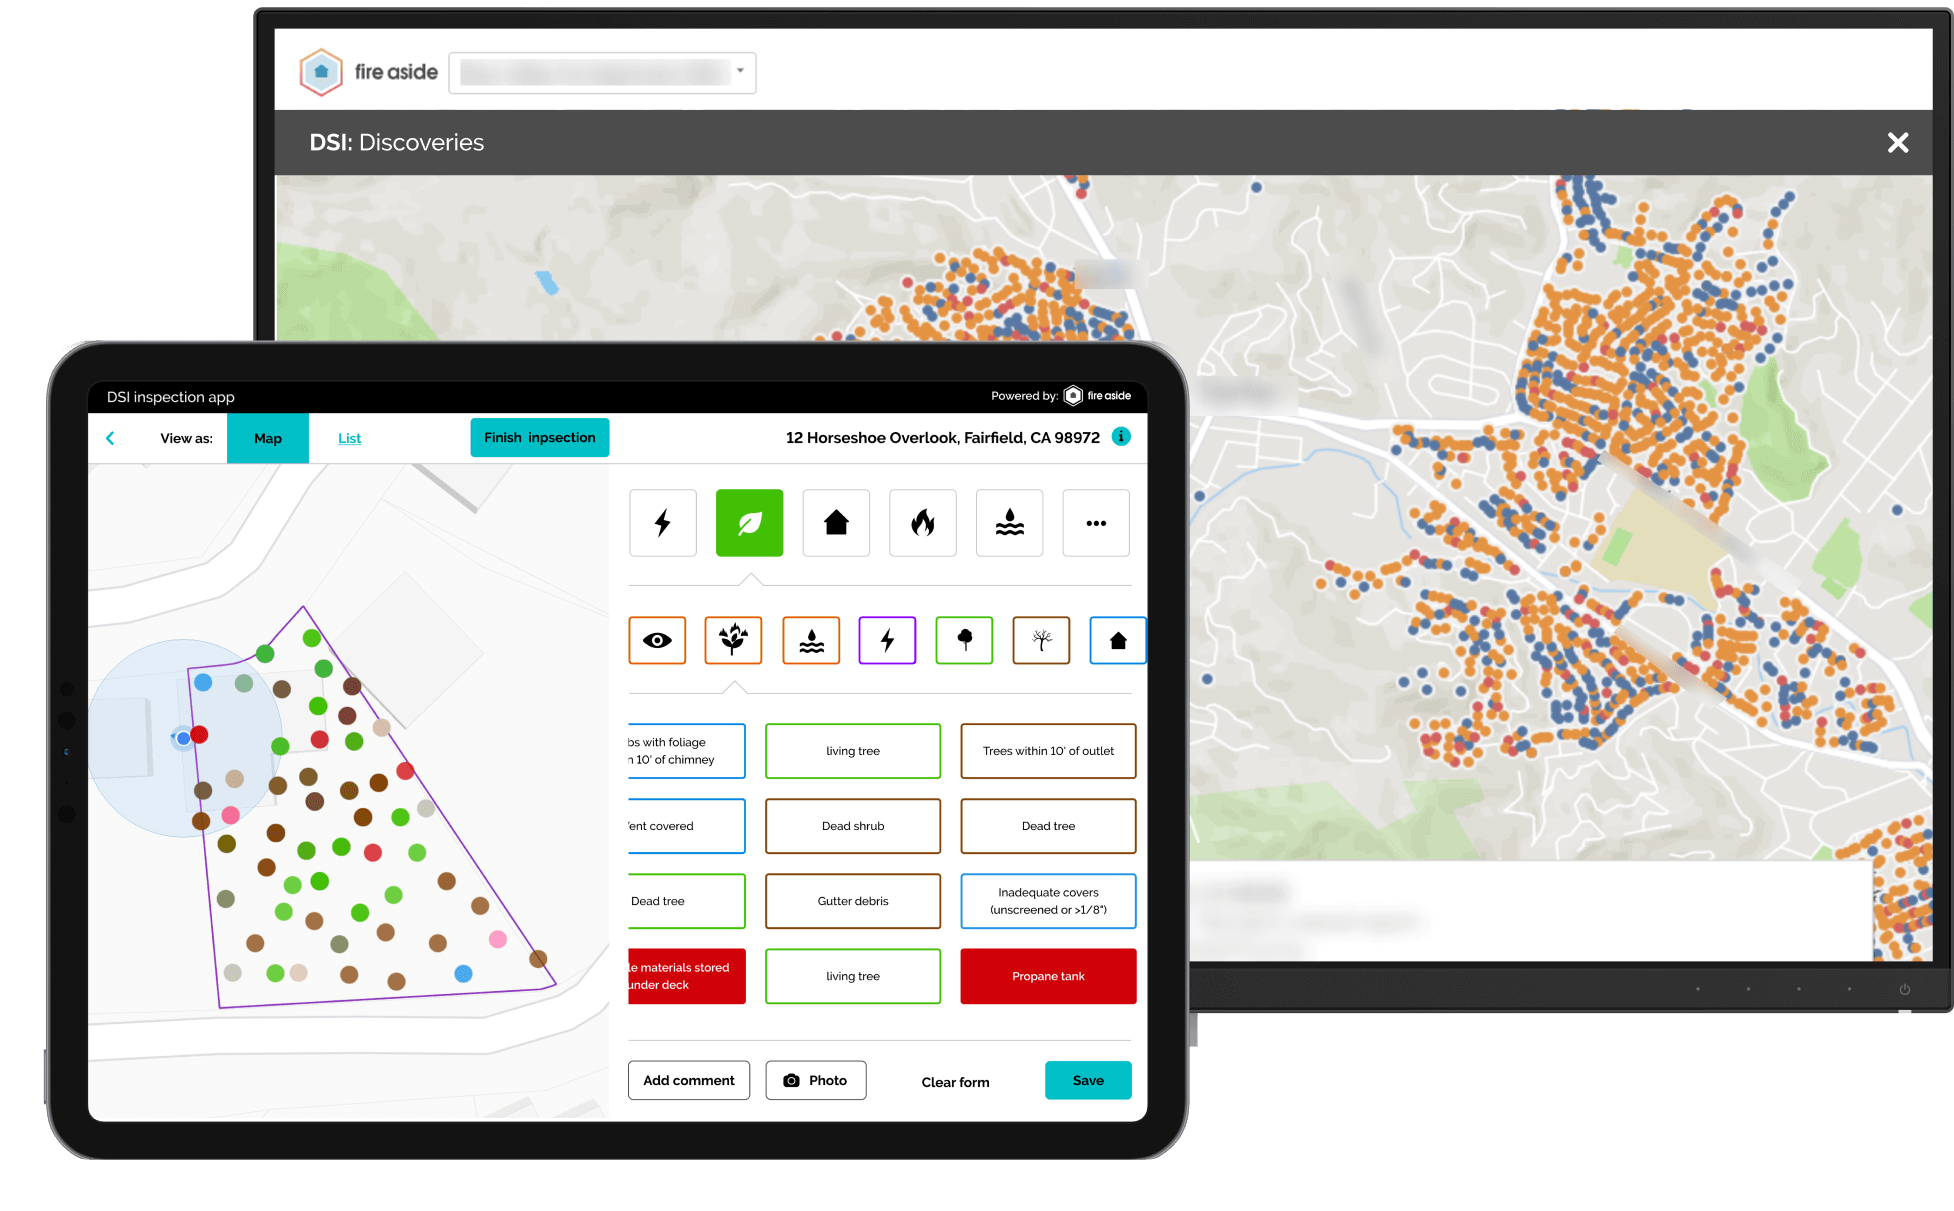
Task: Choose the bare dead tree subcategory icon
Action: pyautogui.click(x=1041, y=640)
